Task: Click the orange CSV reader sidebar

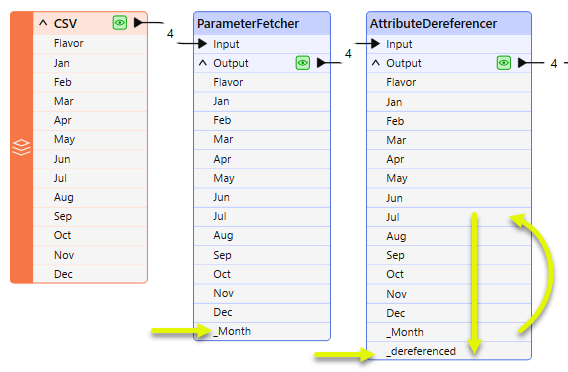Action: (22, 147)
